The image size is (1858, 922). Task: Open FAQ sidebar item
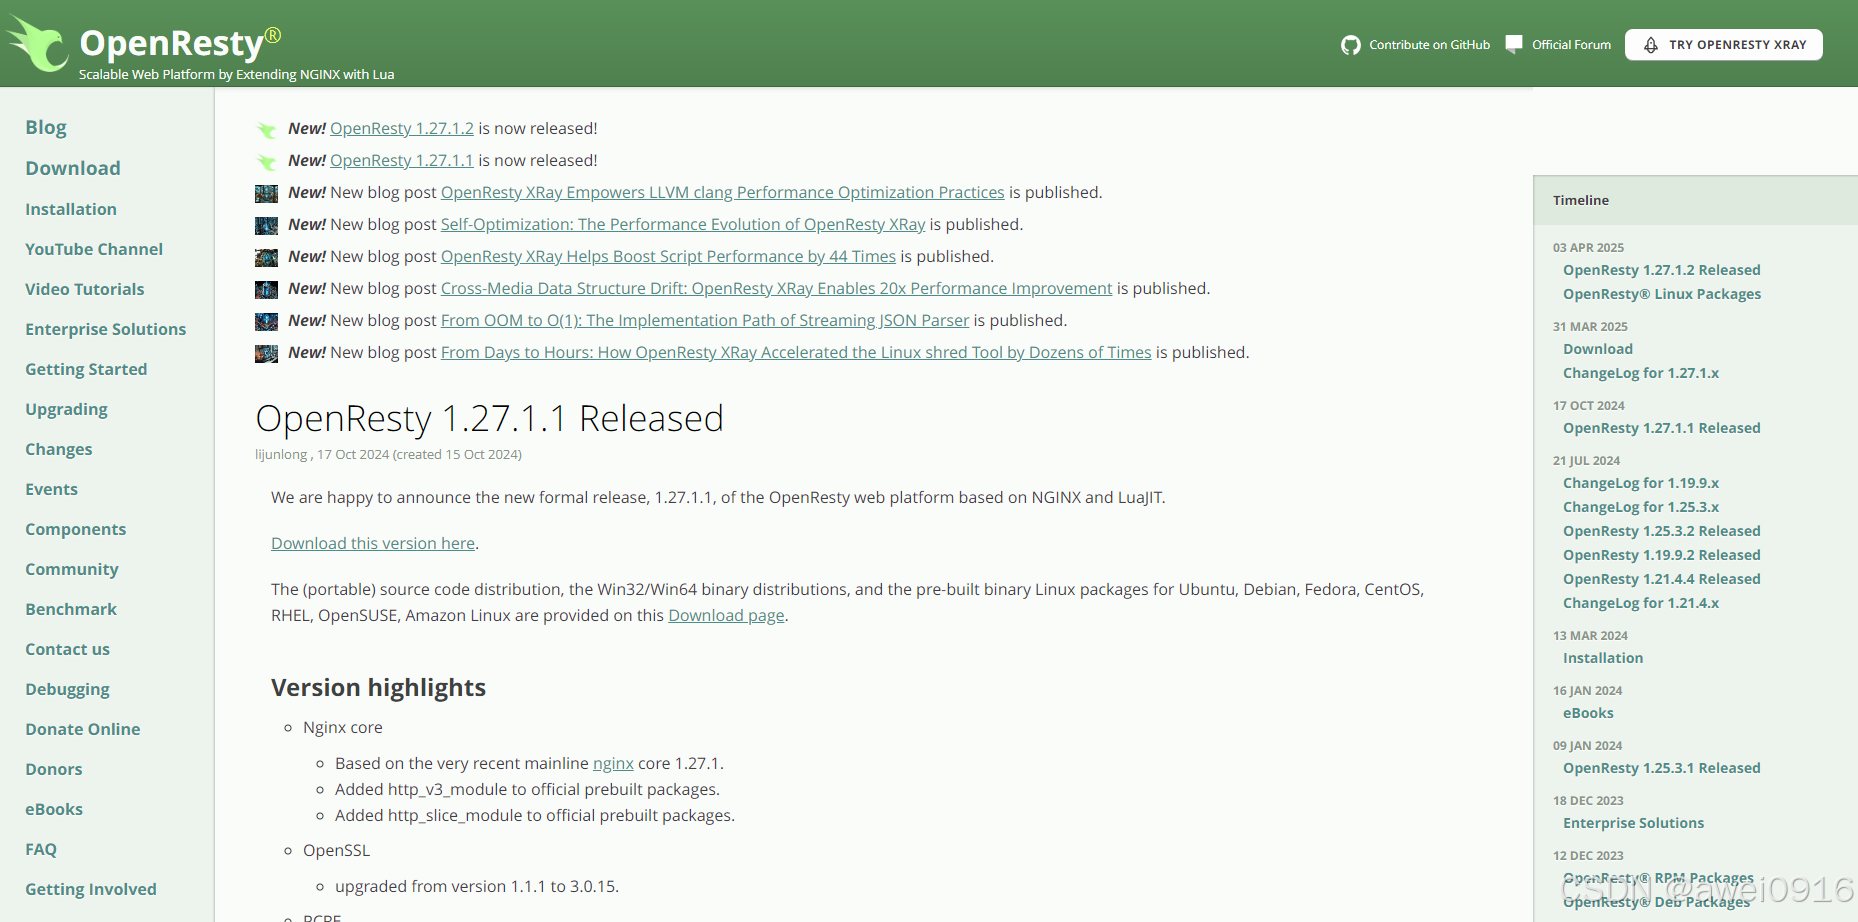(x=41, y=849)
